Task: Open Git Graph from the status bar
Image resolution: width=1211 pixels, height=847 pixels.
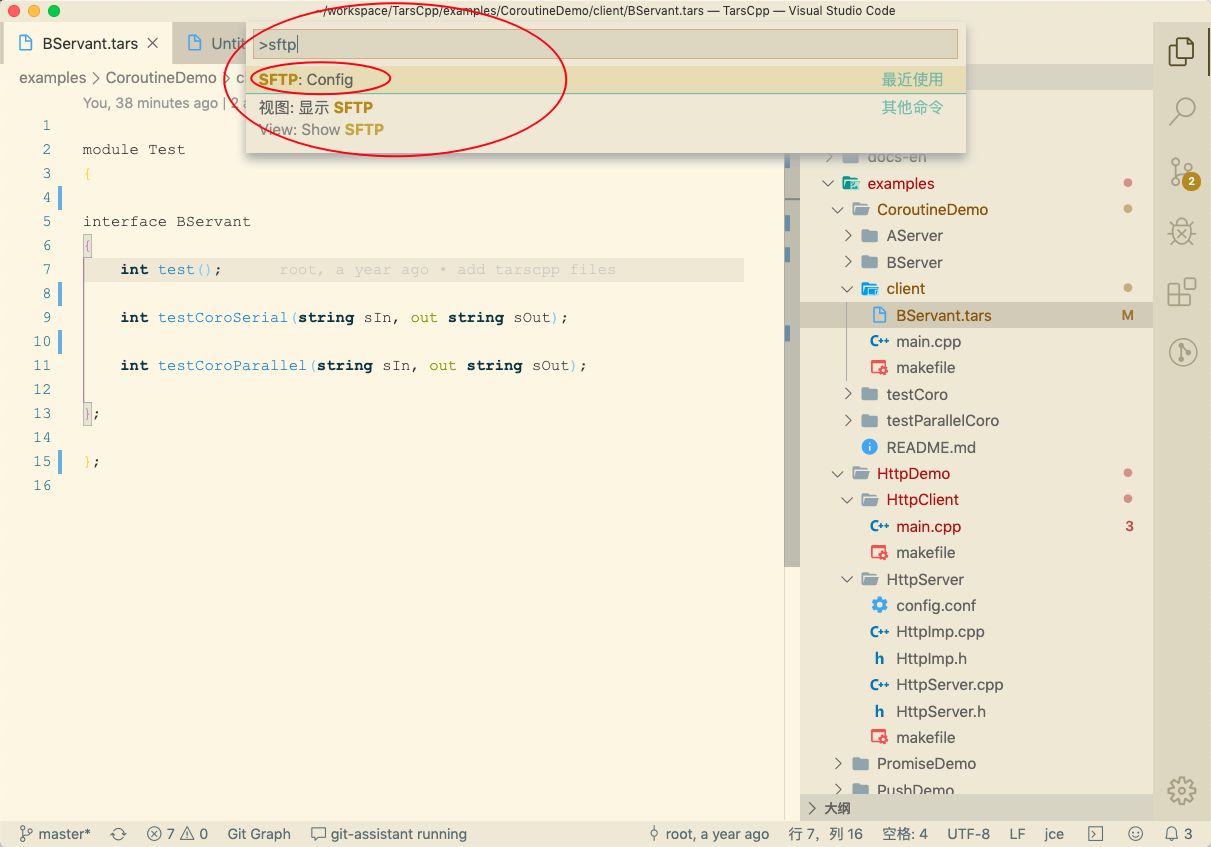Action: pos(258,833)
